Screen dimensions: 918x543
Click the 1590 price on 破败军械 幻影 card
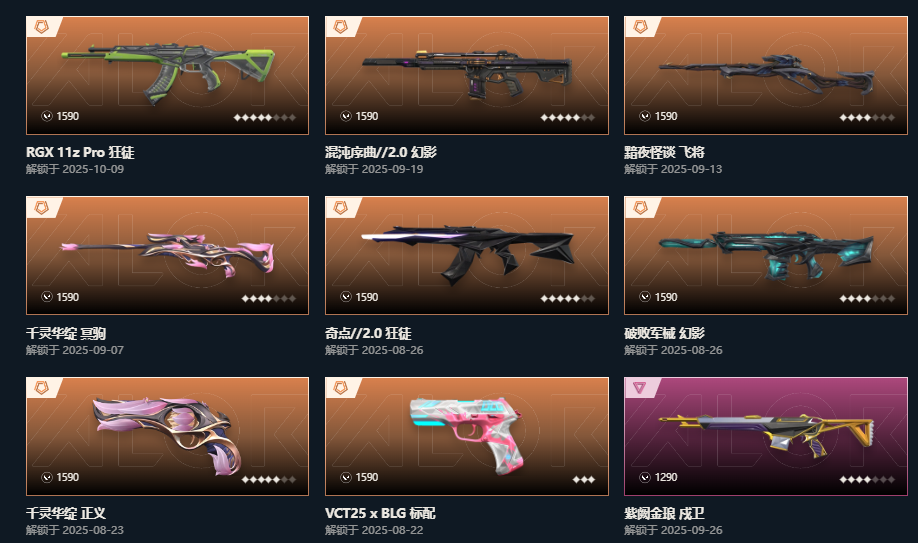[x=666, y=297]
